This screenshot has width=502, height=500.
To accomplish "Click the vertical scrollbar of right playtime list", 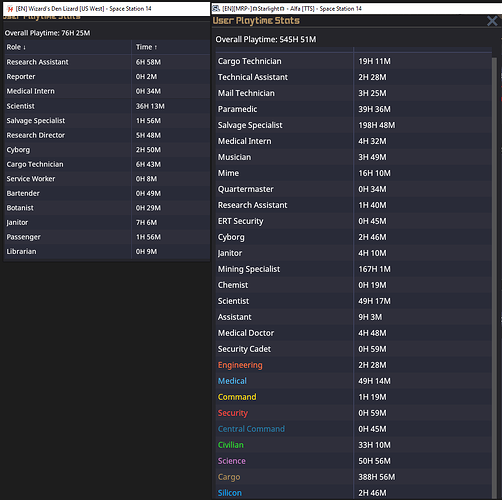I will pyautogui.click(x=494, y=277).
